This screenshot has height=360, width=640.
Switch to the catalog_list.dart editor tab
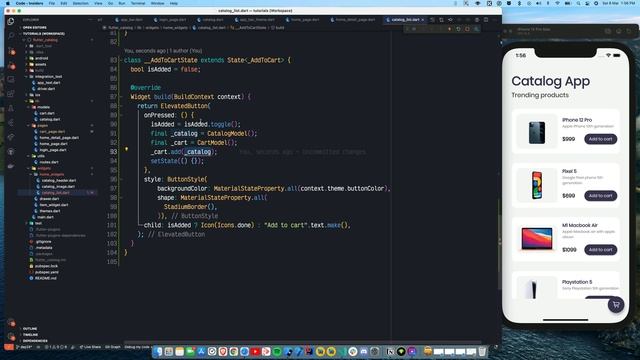(x=404, y=20)
